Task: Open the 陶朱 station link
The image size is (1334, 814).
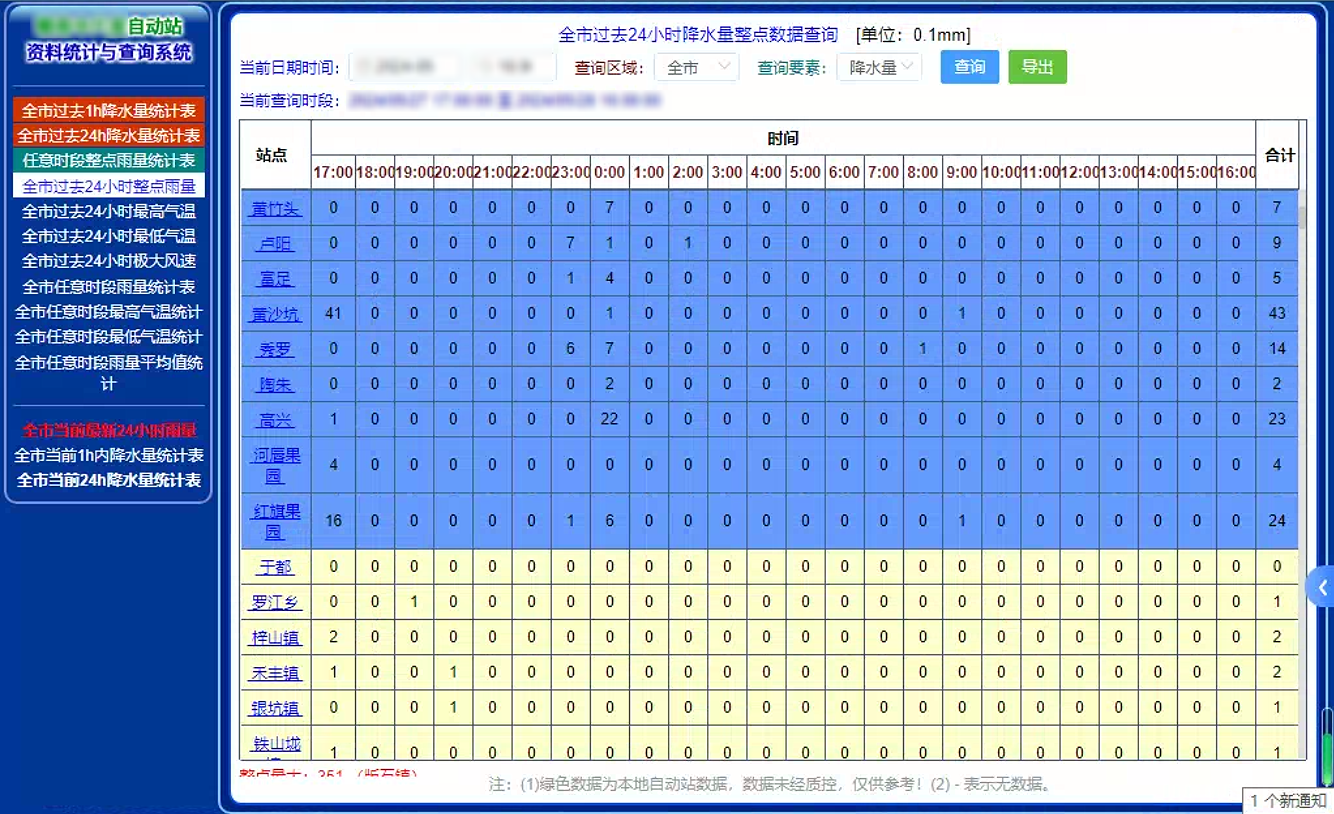Action: [275, 384]
